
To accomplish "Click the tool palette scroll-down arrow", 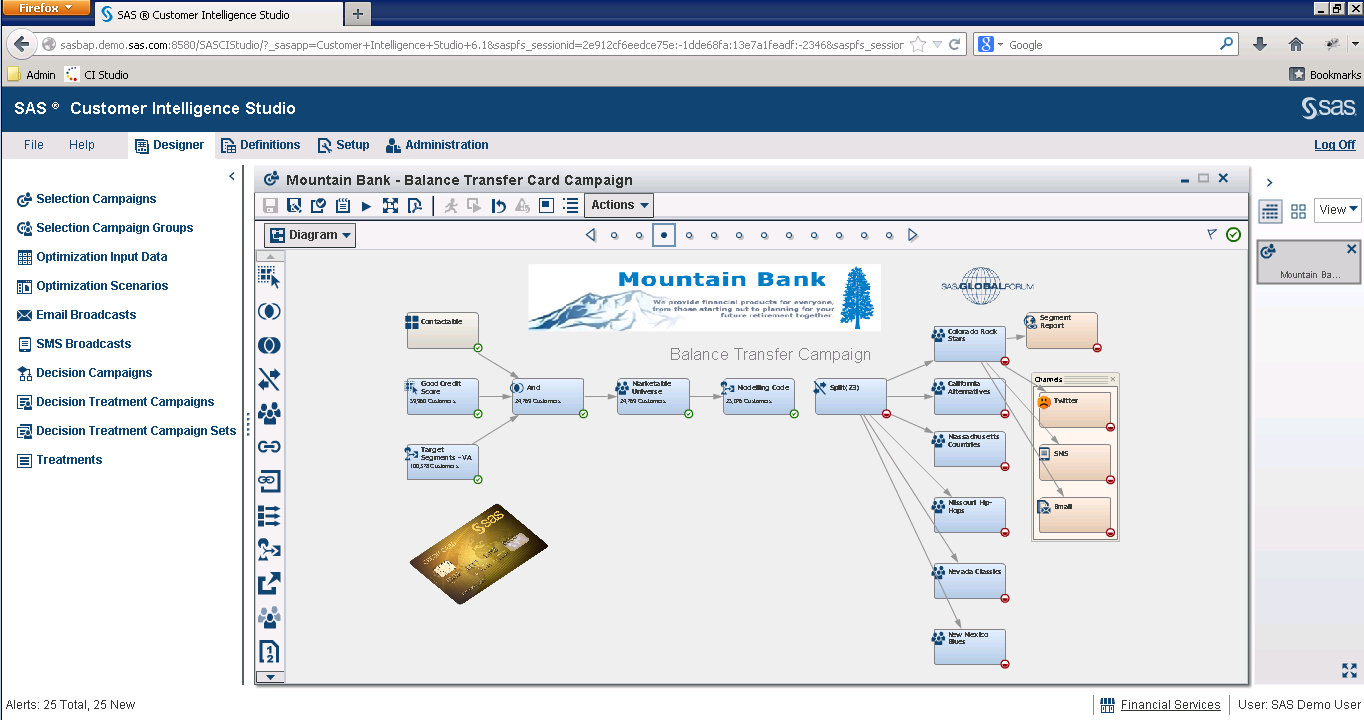I will point(269,677).
